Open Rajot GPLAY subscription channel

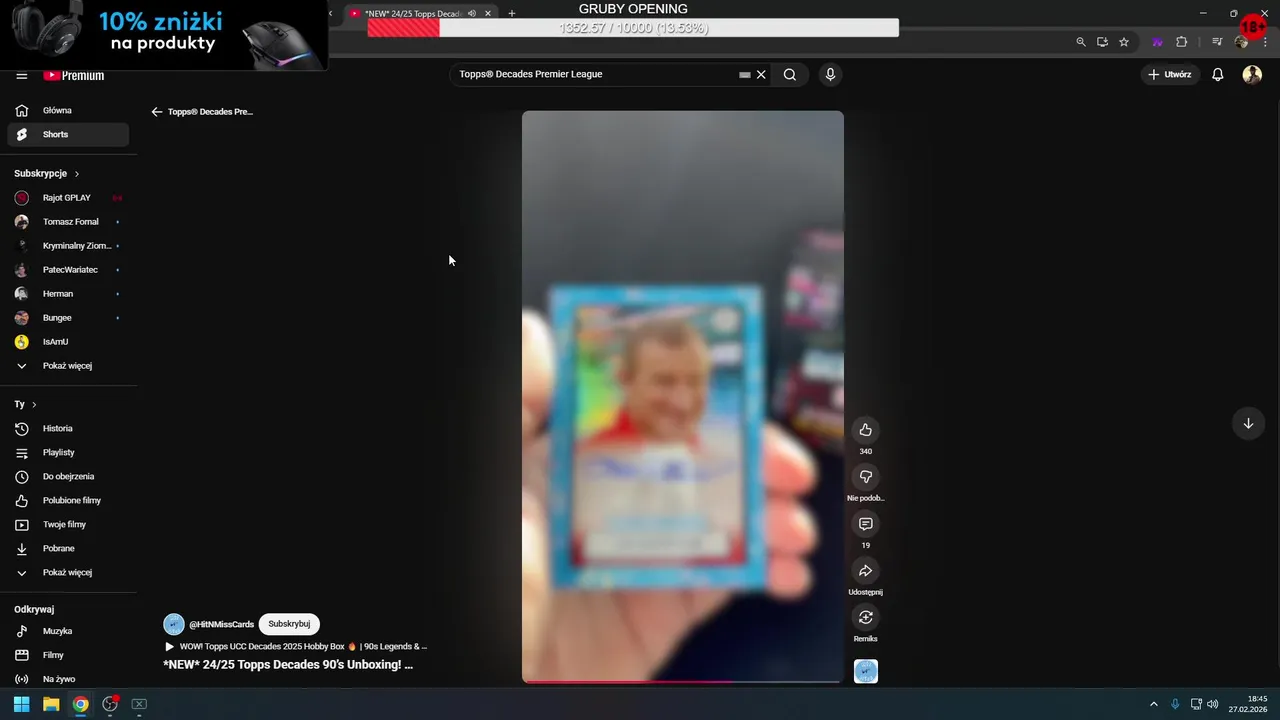(68, 198)
